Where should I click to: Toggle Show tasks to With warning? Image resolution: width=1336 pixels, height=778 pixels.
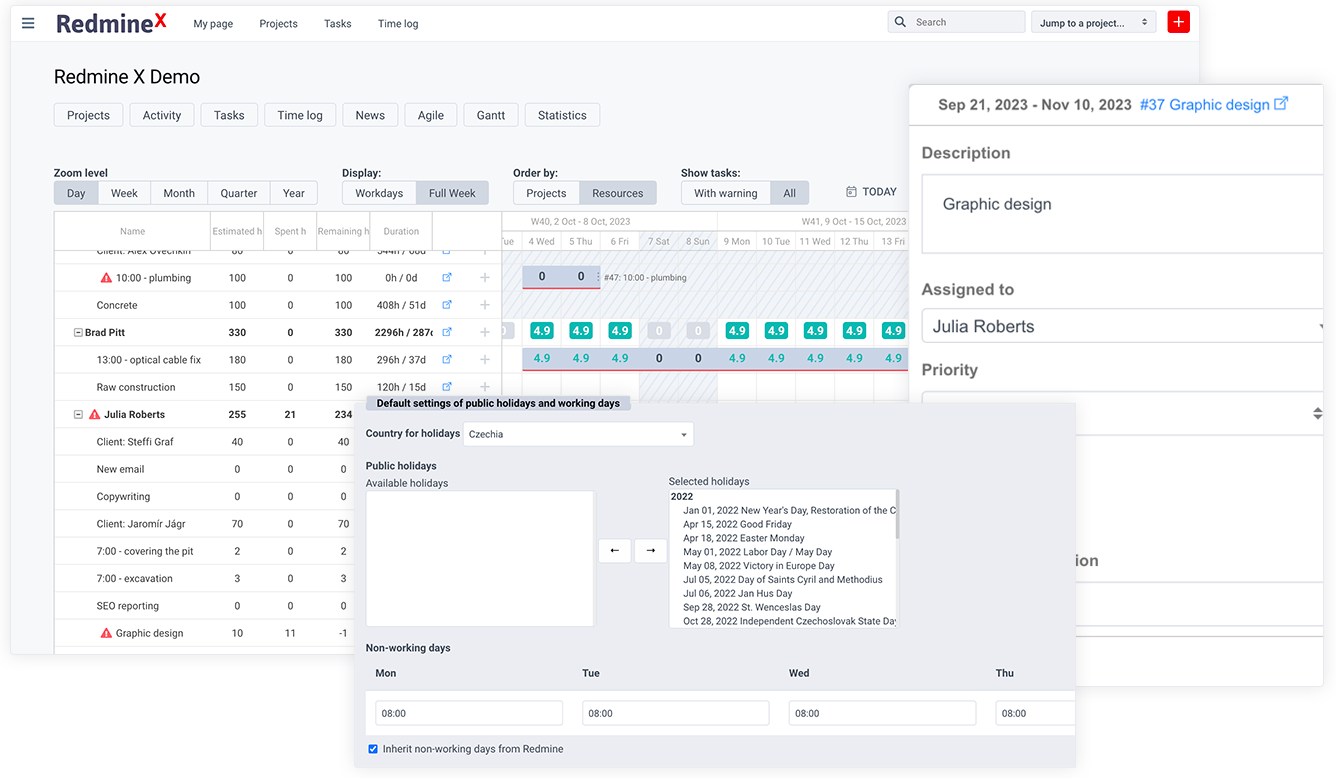725,192
